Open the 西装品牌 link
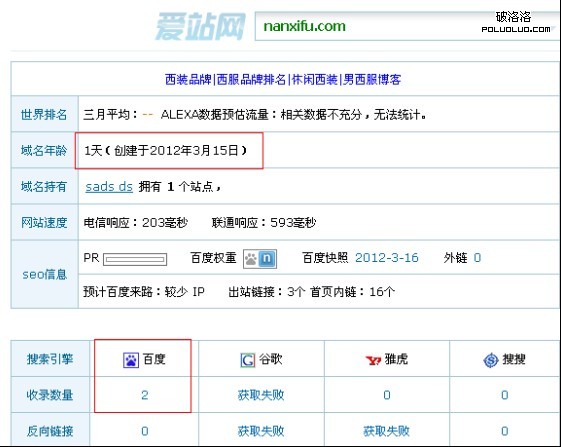The width and height of the screenshot is (561, 447). 188,79
